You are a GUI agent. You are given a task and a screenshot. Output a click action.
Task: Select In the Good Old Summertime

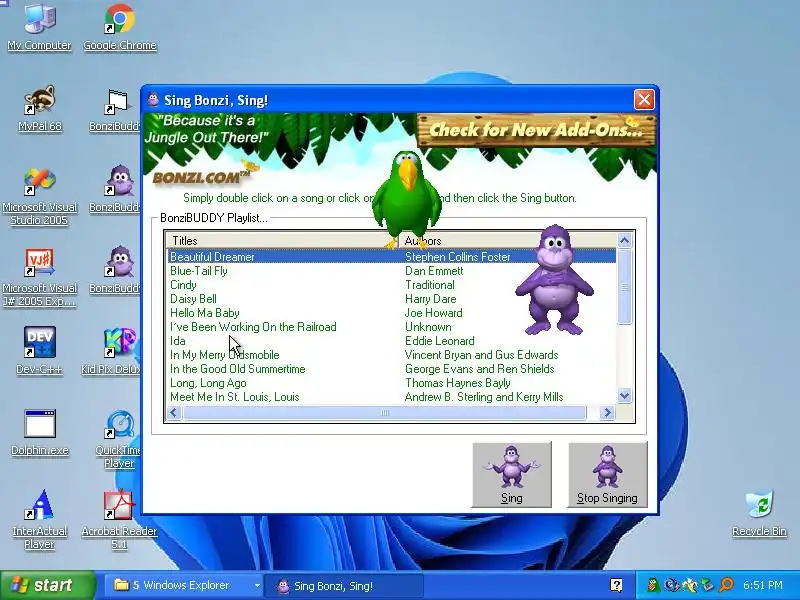pos(238,369)
